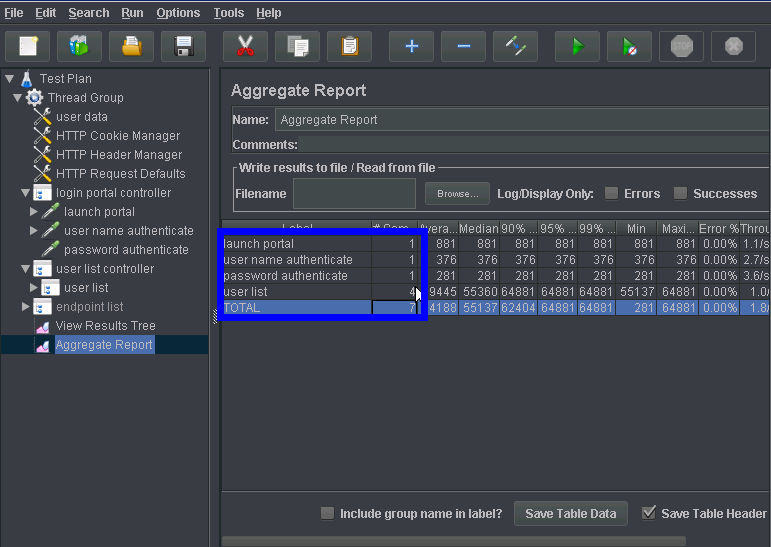Collapse the login portal controller node

pyautogui.click(x=26, y=193)
